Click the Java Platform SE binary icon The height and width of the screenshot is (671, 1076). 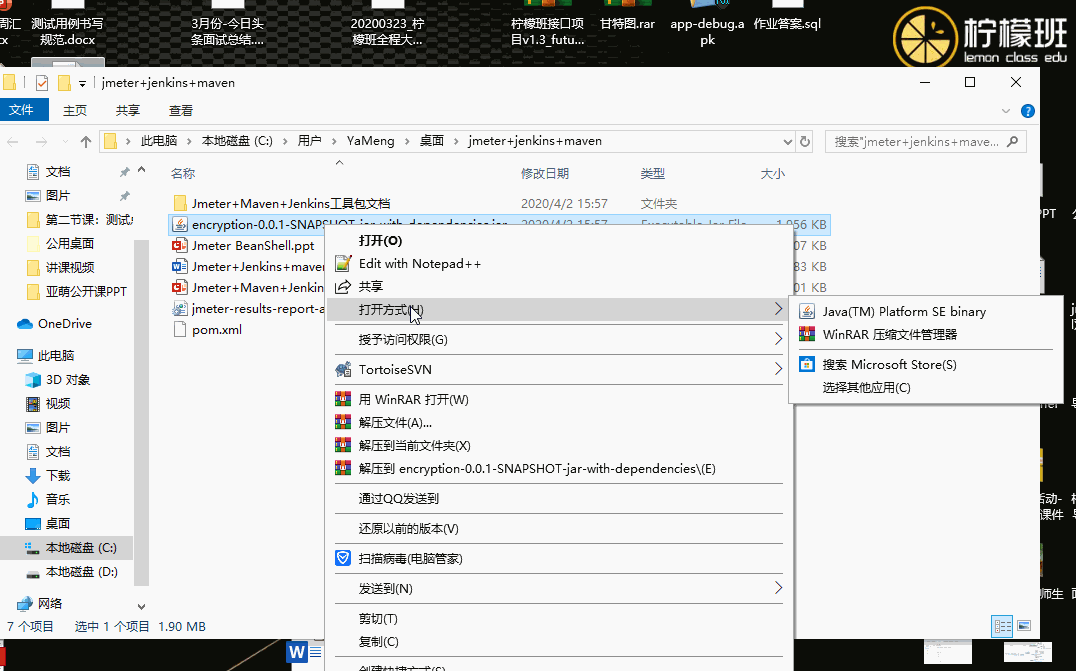(x=806, y=312)
